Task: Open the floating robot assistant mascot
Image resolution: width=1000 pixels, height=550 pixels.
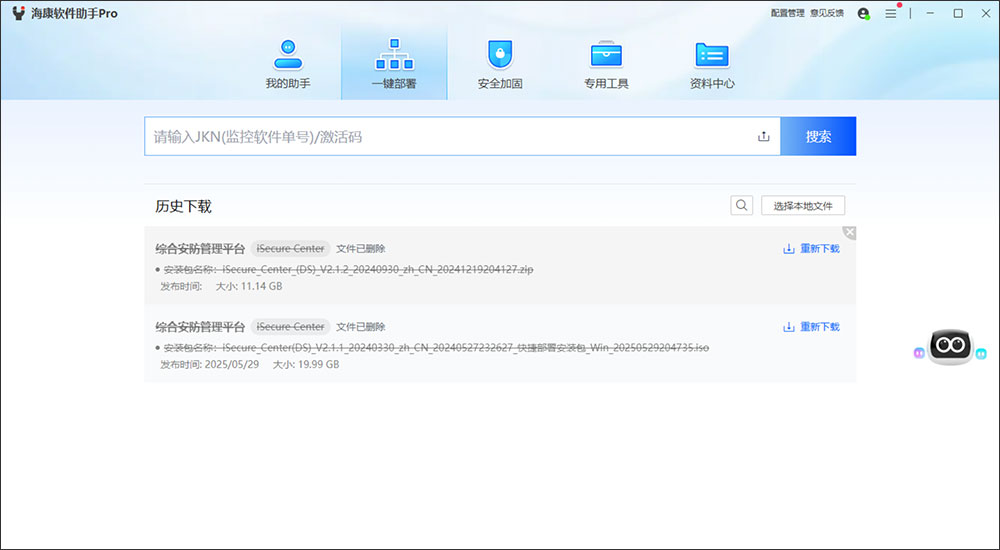Action: (950, 346)
